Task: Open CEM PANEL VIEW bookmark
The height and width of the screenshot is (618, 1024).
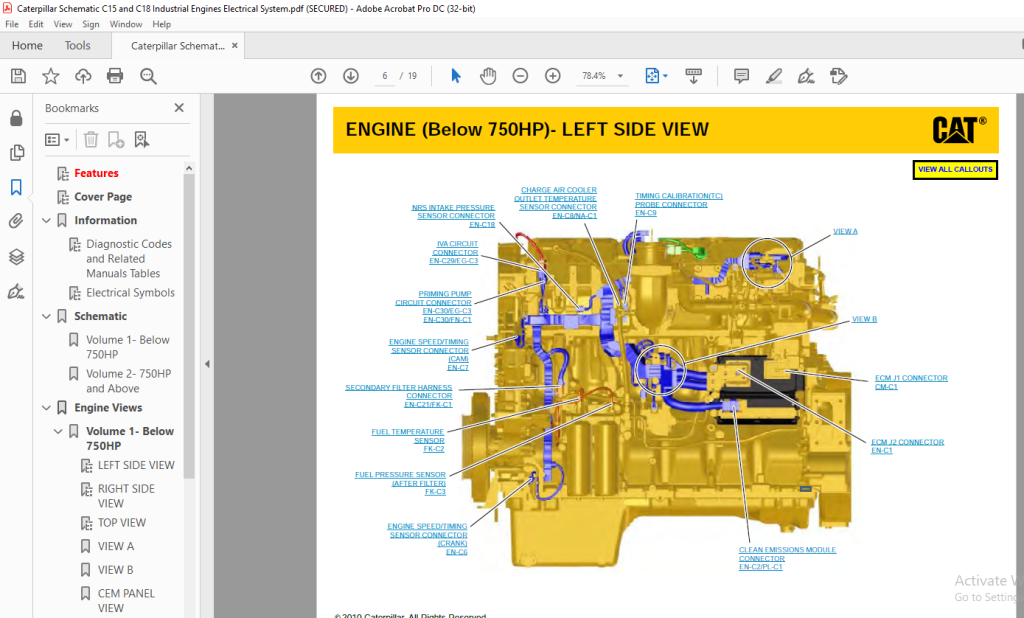Action: pos(126,600)
